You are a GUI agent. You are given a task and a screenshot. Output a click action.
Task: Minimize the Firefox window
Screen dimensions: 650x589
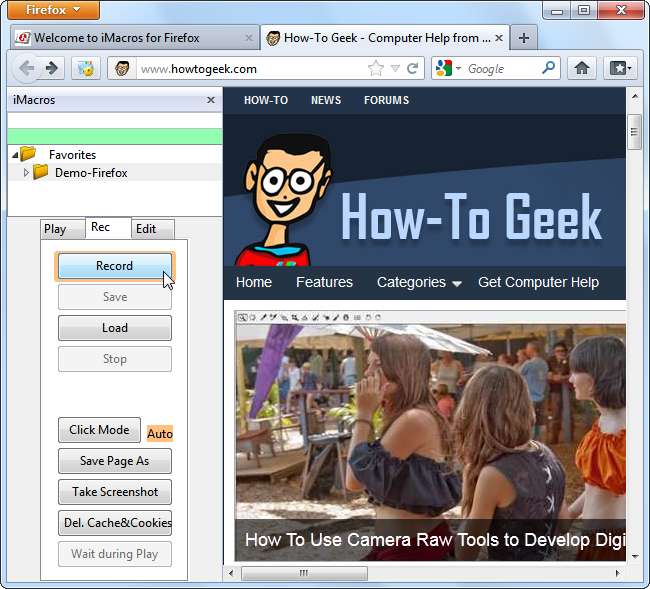click(x=557, y=10)
